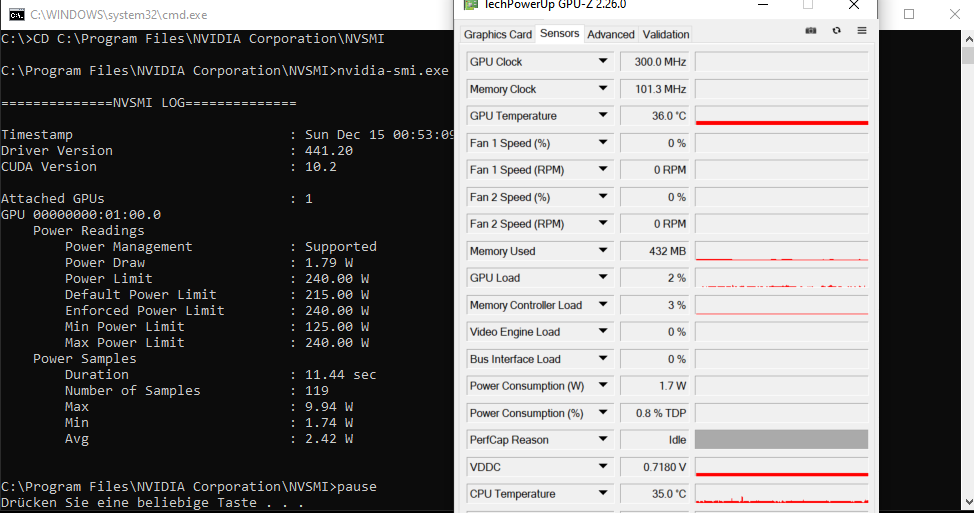Click the GPU Load value 2 %
The image size is (974, 513).
(x=655, y=278)
